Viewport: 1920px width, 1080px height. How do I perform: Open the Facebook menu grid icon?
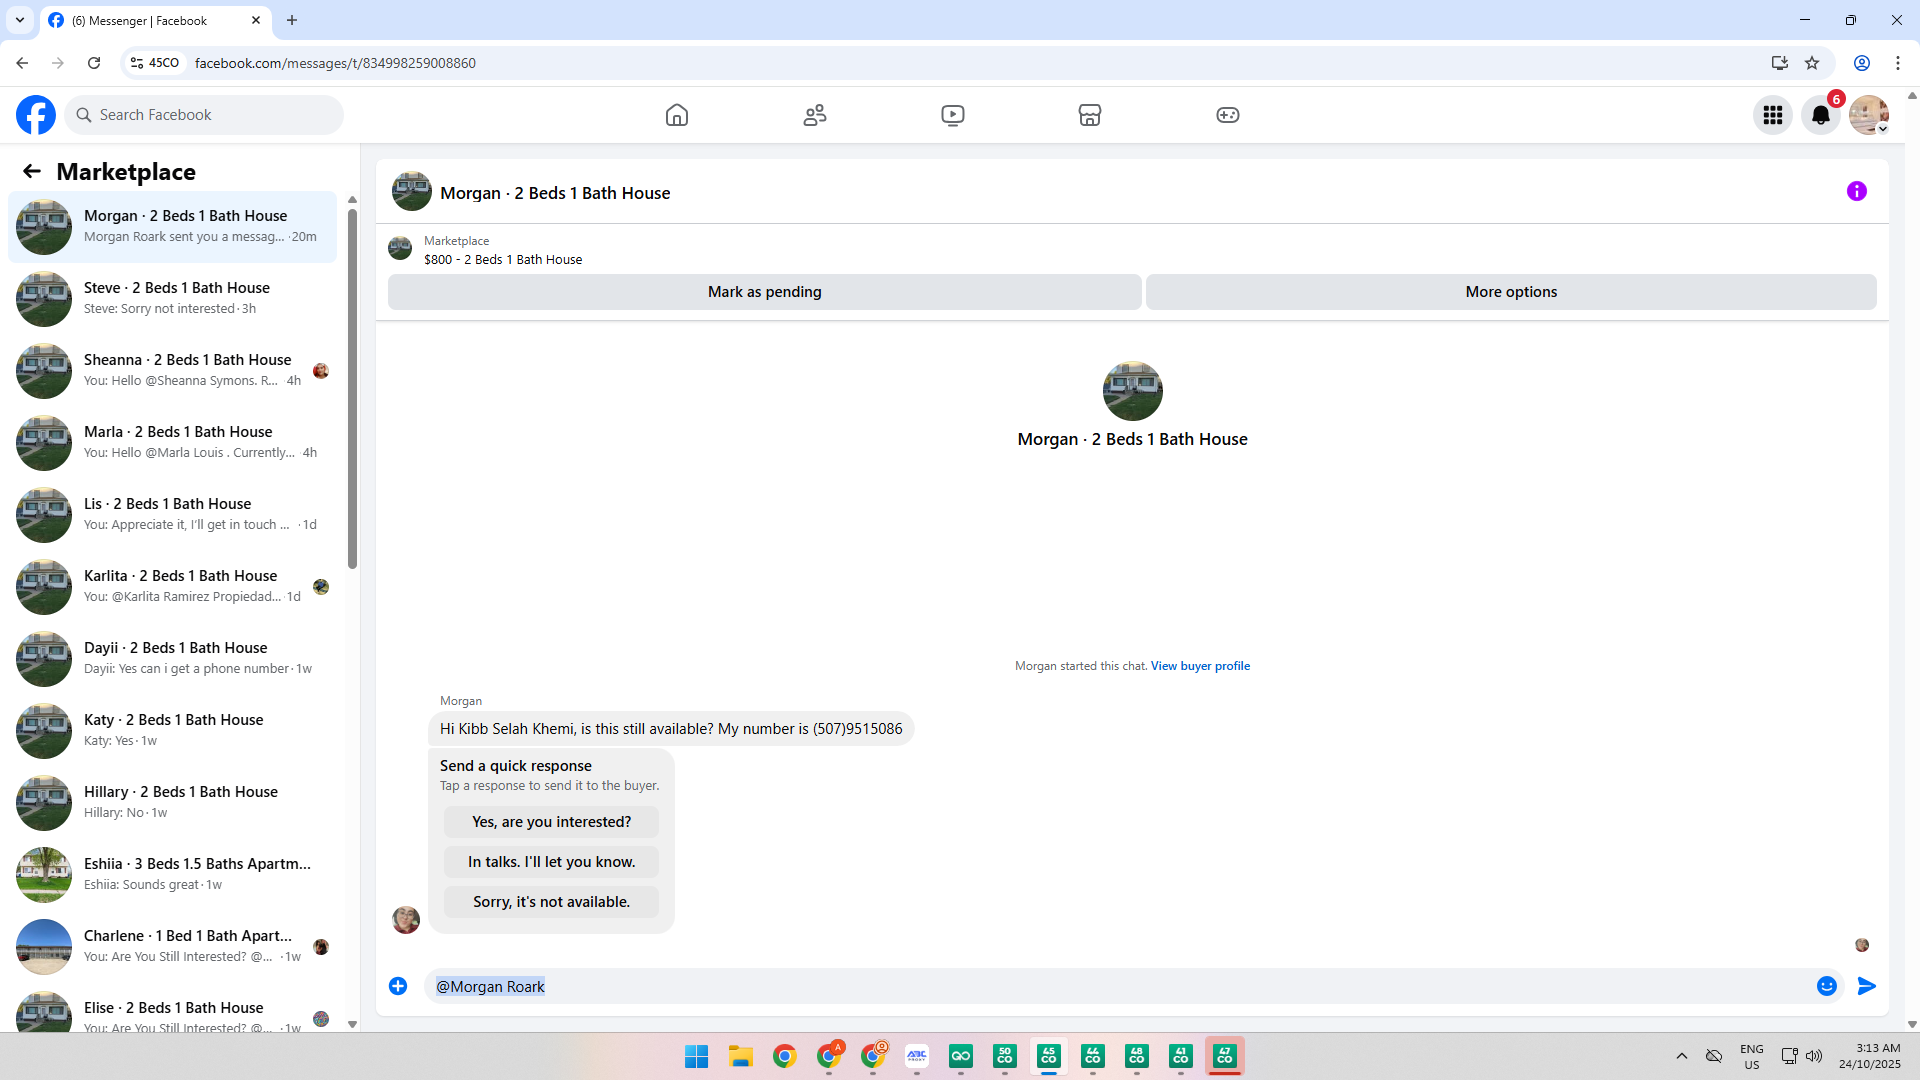coord(1773,115)
